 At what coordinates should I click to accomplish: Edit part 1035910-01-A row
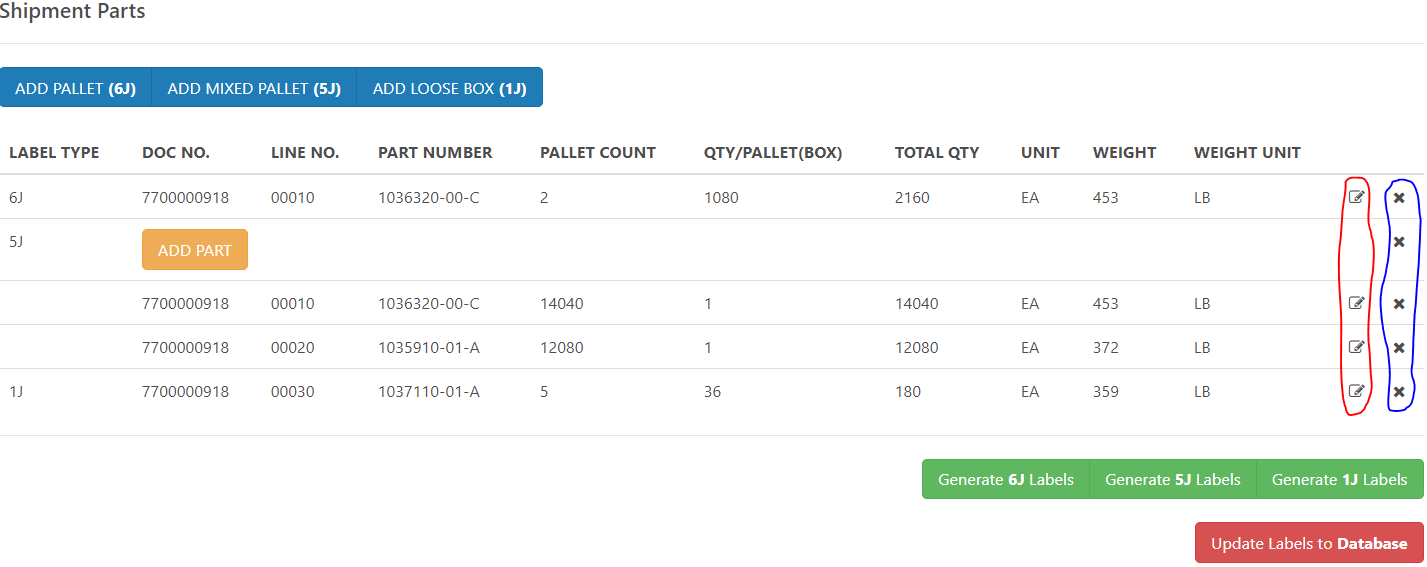(1356, 347)
